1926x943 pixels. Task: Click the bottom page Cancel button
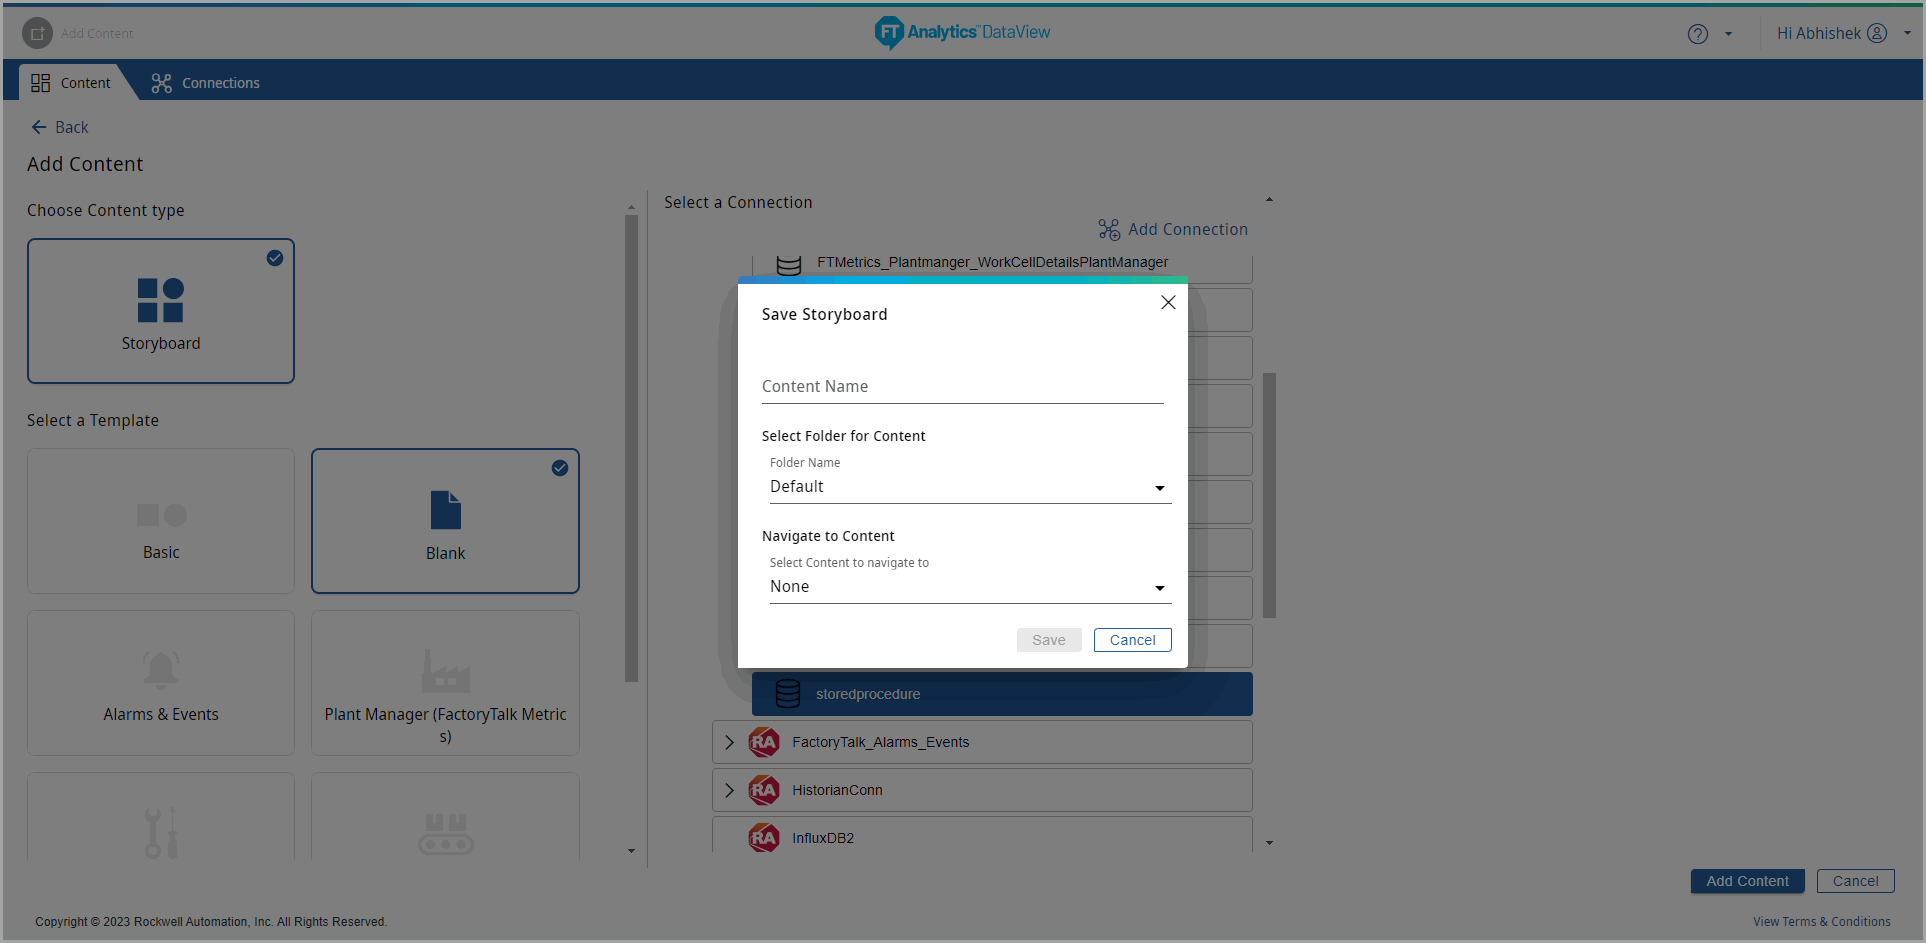click(x=1855, y=881)
